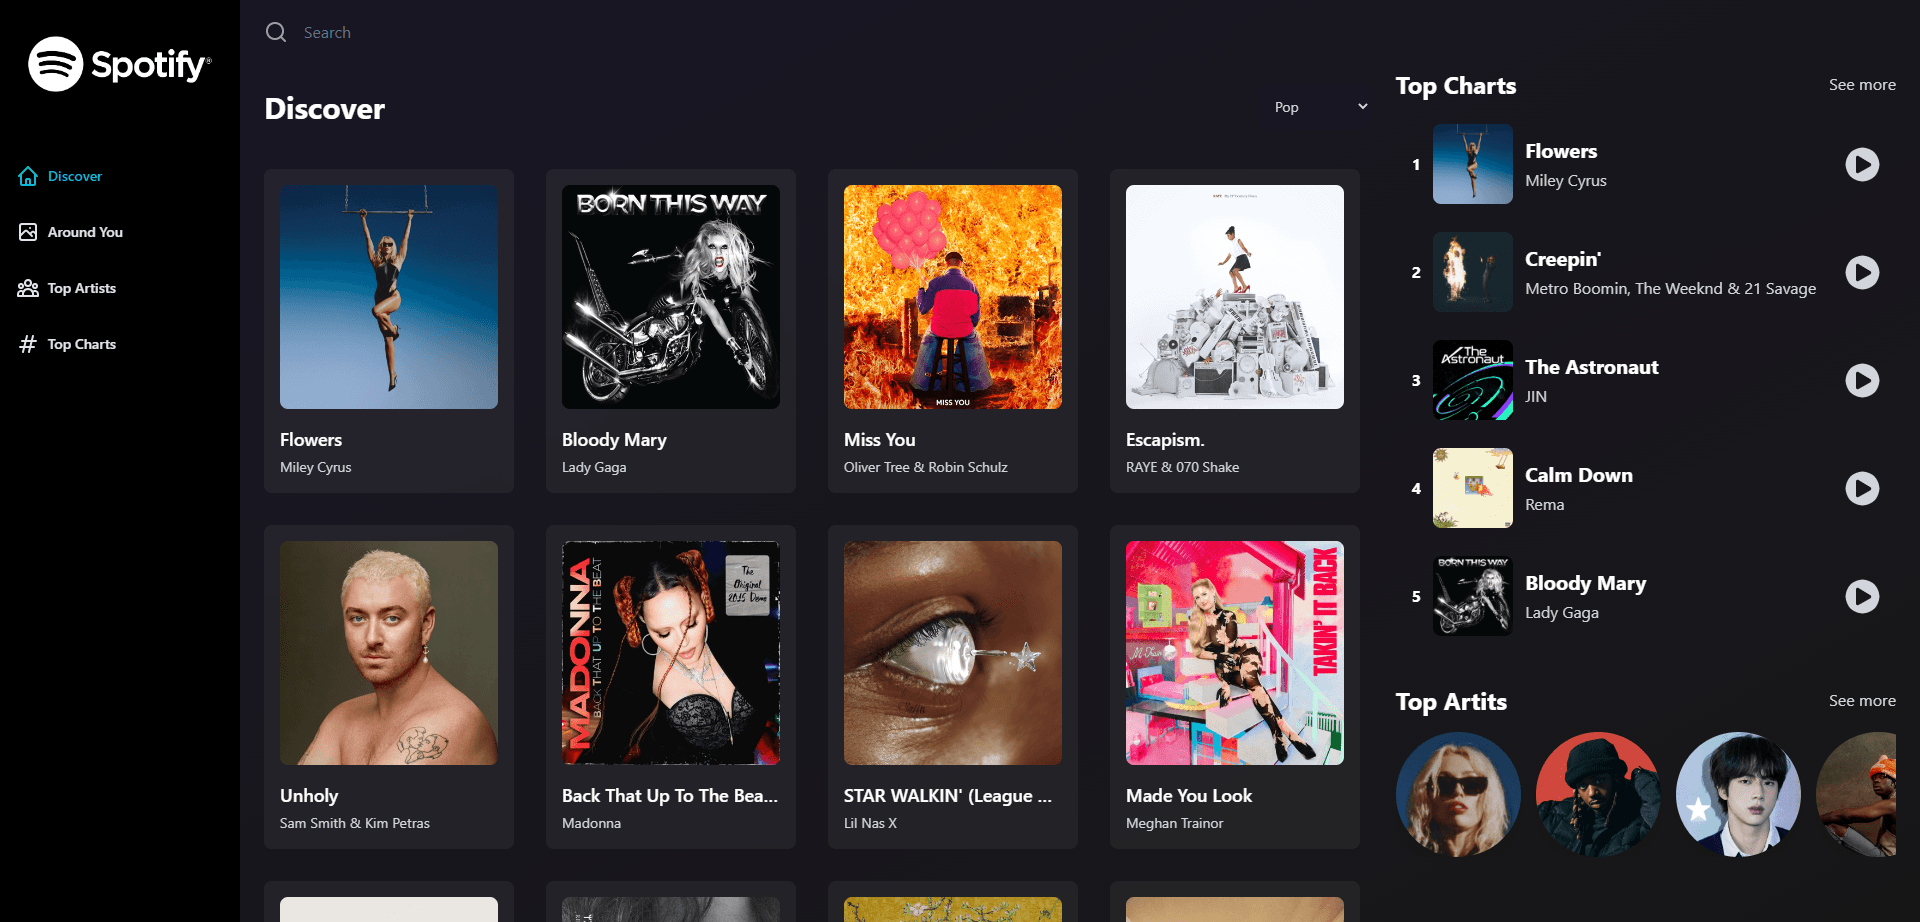Click See more next to Top Charts
Viewport: 1920px width, 922px height.
1862,85
